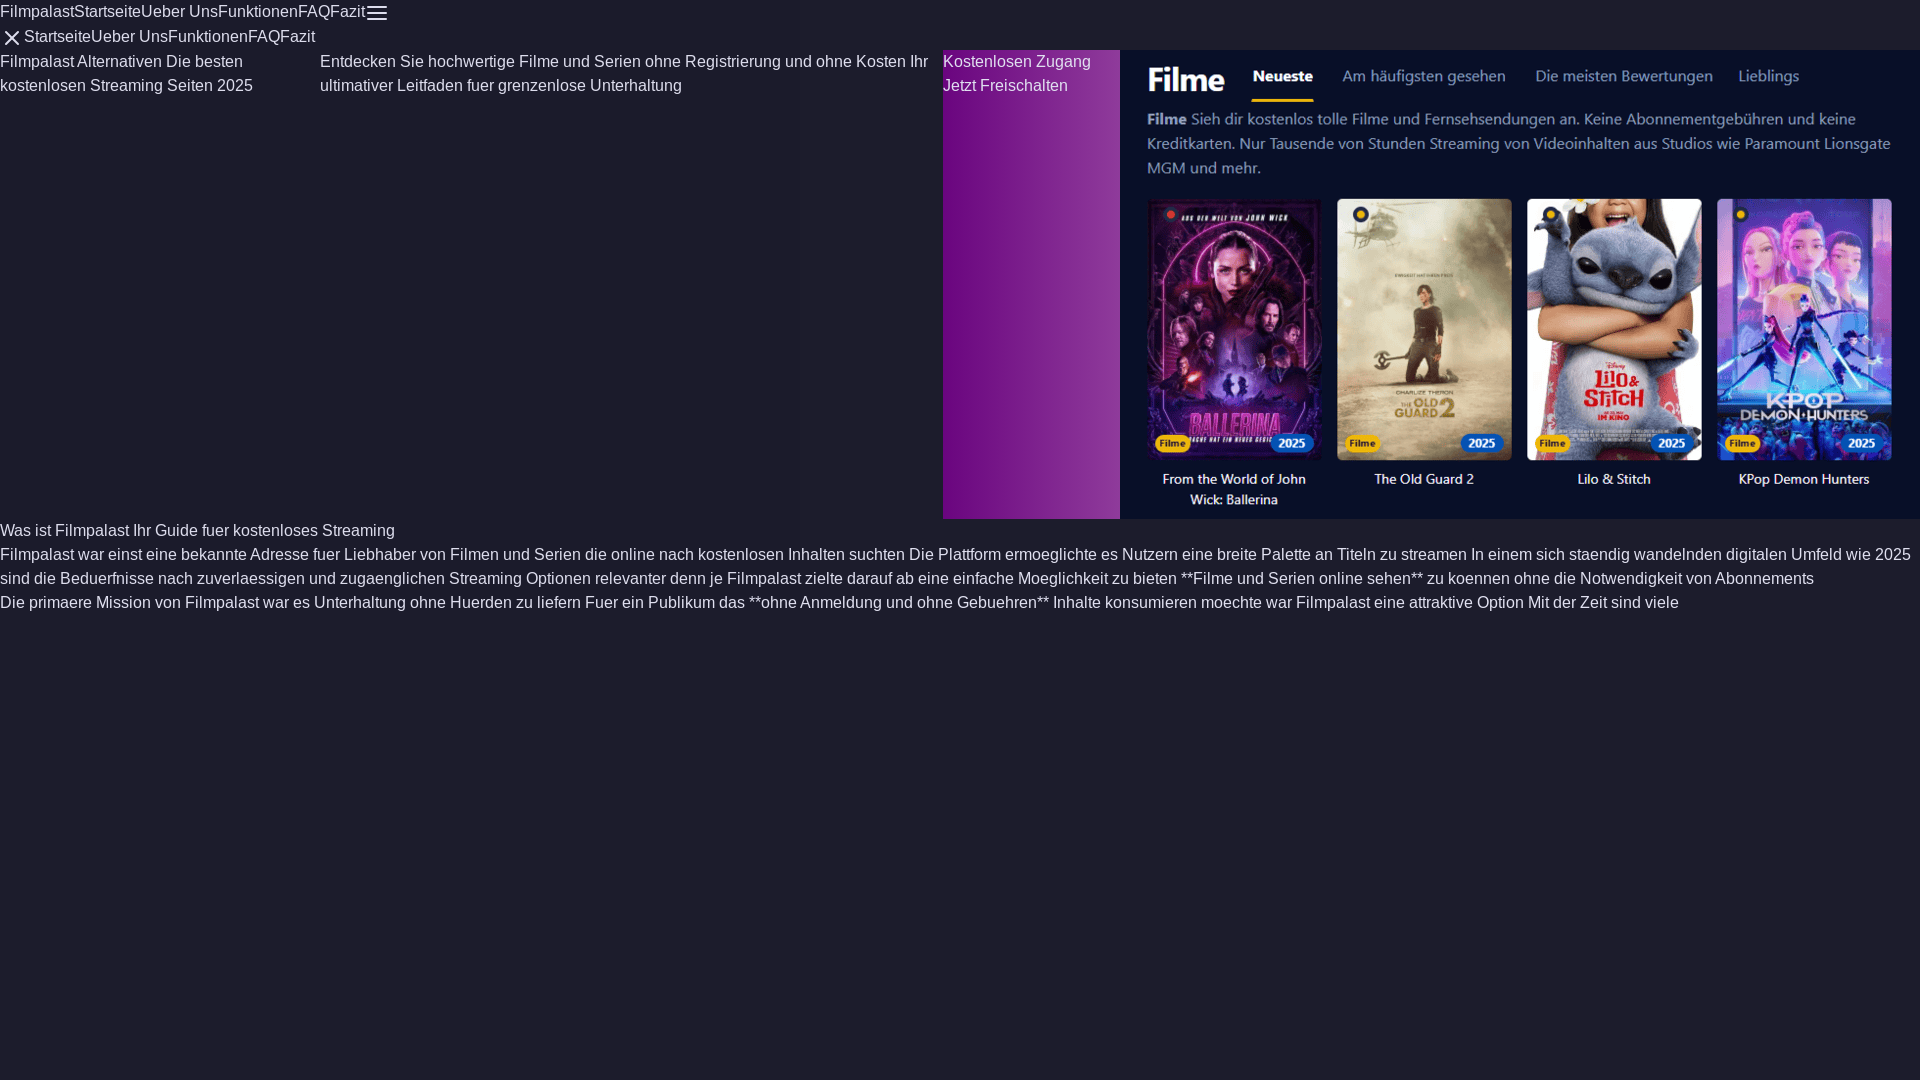
Task: Click Lilo & Stitch title text
Action: (x=1614, y=479)
